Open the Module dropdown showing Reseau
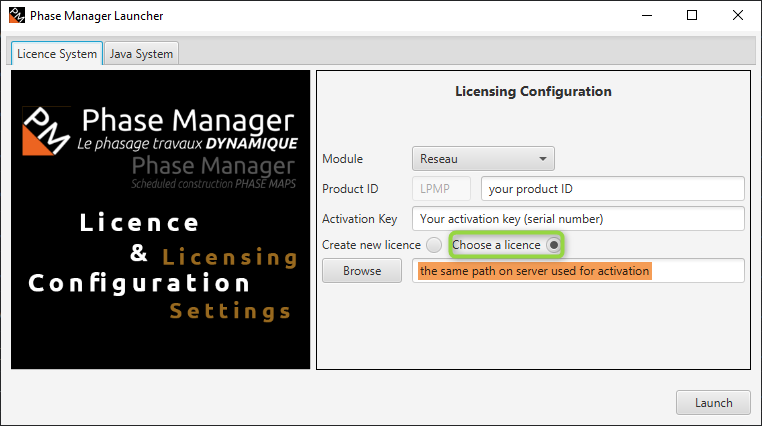The width and height of the screenshot is (762, 426). (x=483, y=159)
